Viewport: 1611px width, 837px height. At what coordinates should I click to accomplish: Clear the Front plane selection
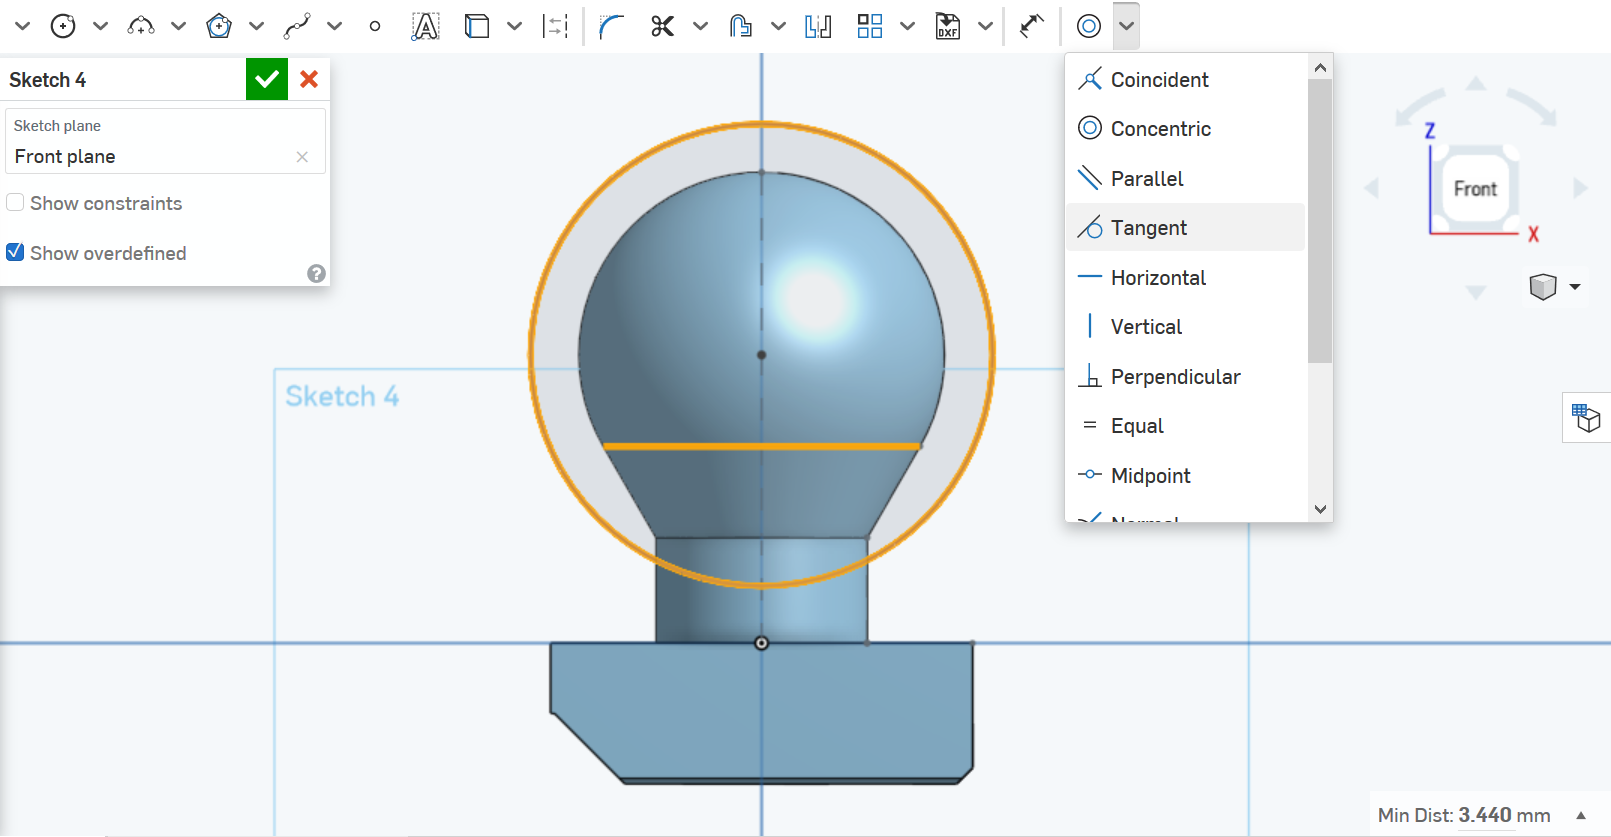[x=302, y=157]
